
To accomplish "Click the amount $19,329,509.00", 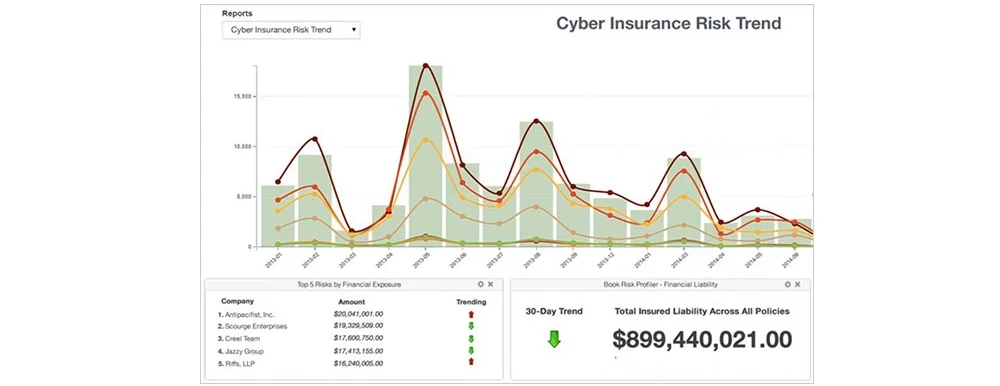I will (358, 326).
